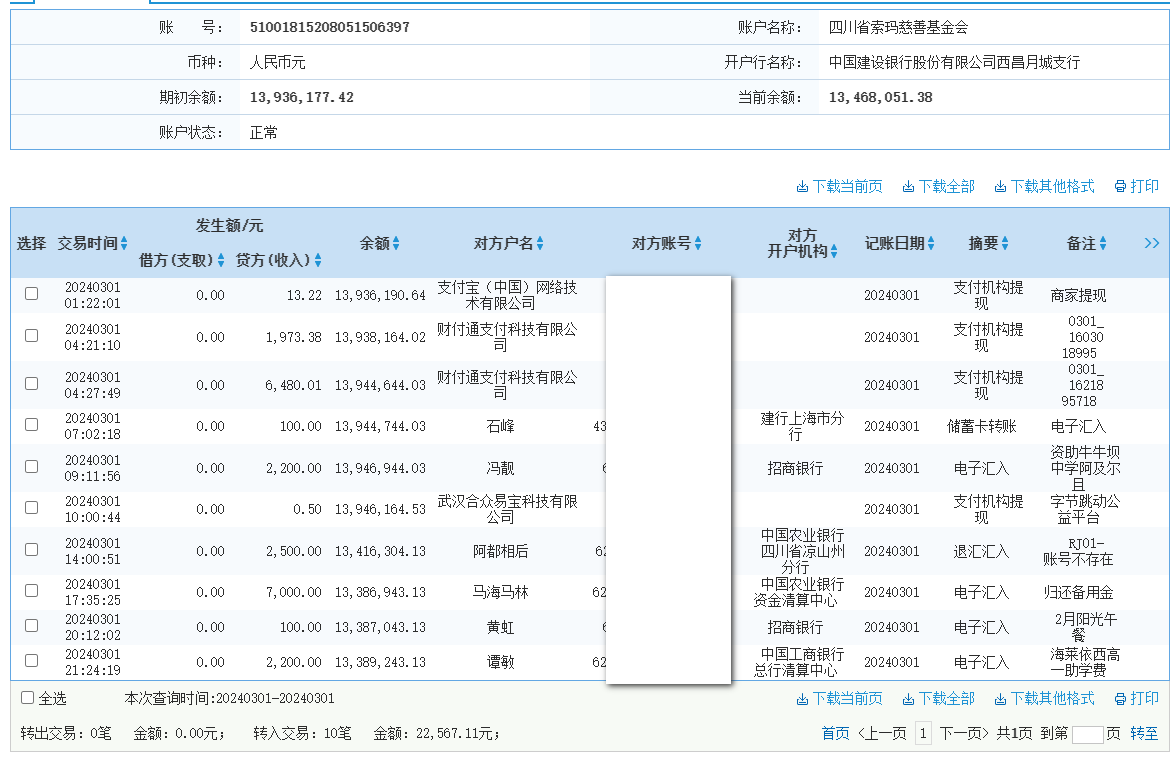The image size is (1176, 758).
Task: Toggle the 全选 select-all checkbox
Action: tap(28, 698)
